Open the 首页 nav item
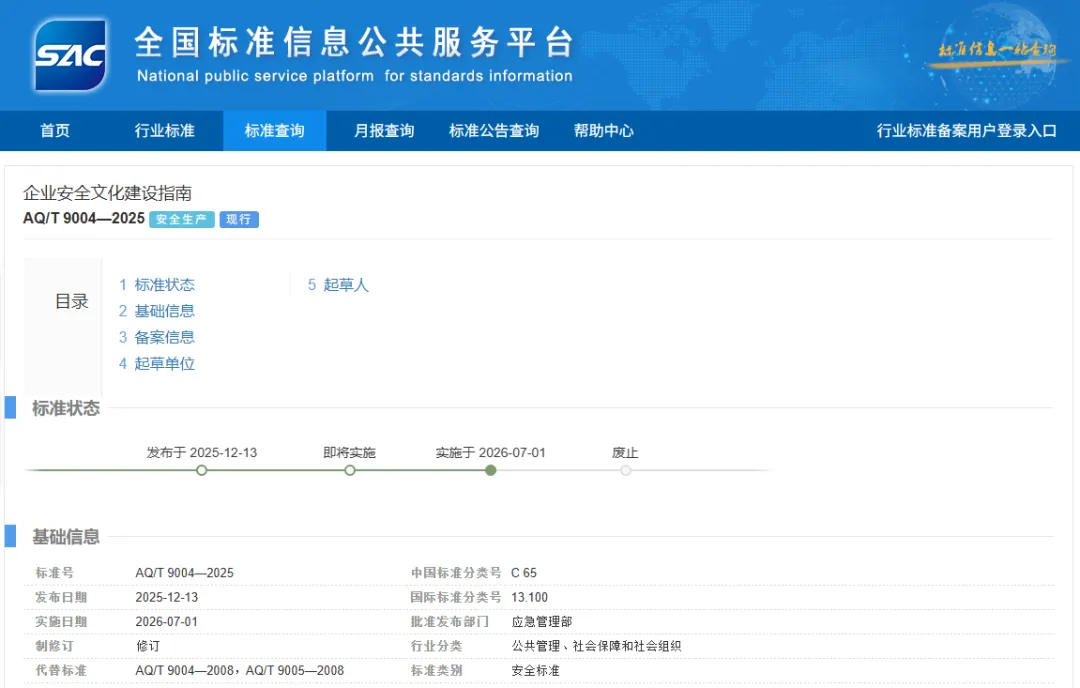Screen dimensions: 1080x688 coord(55,131)
